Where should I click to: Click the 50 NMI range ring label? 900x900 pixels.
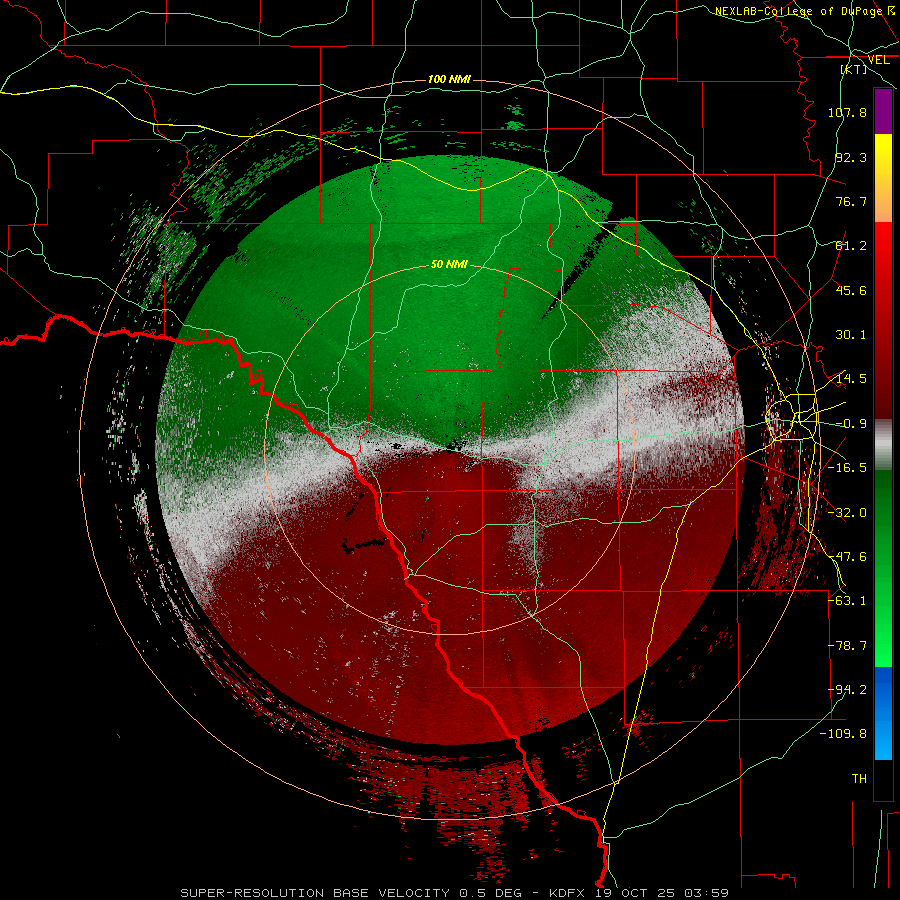[x=449, y=264]
